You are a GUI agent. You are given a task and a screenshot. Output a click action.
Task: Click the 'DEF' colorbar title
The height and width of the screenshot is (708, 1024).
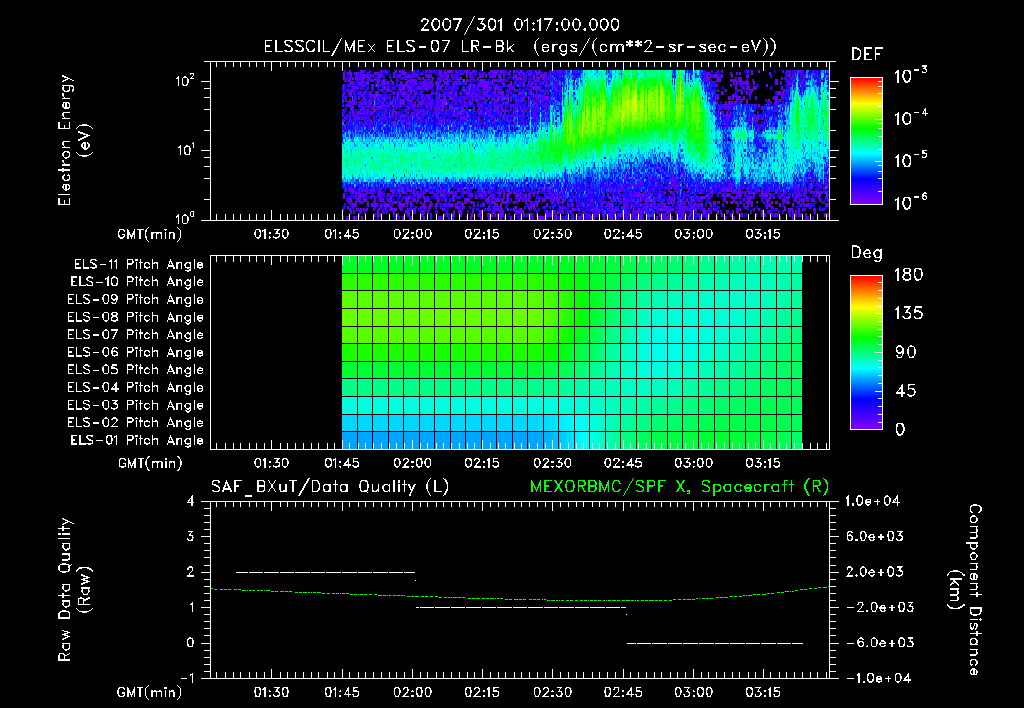pyautogui.click(x=867, y=54)
